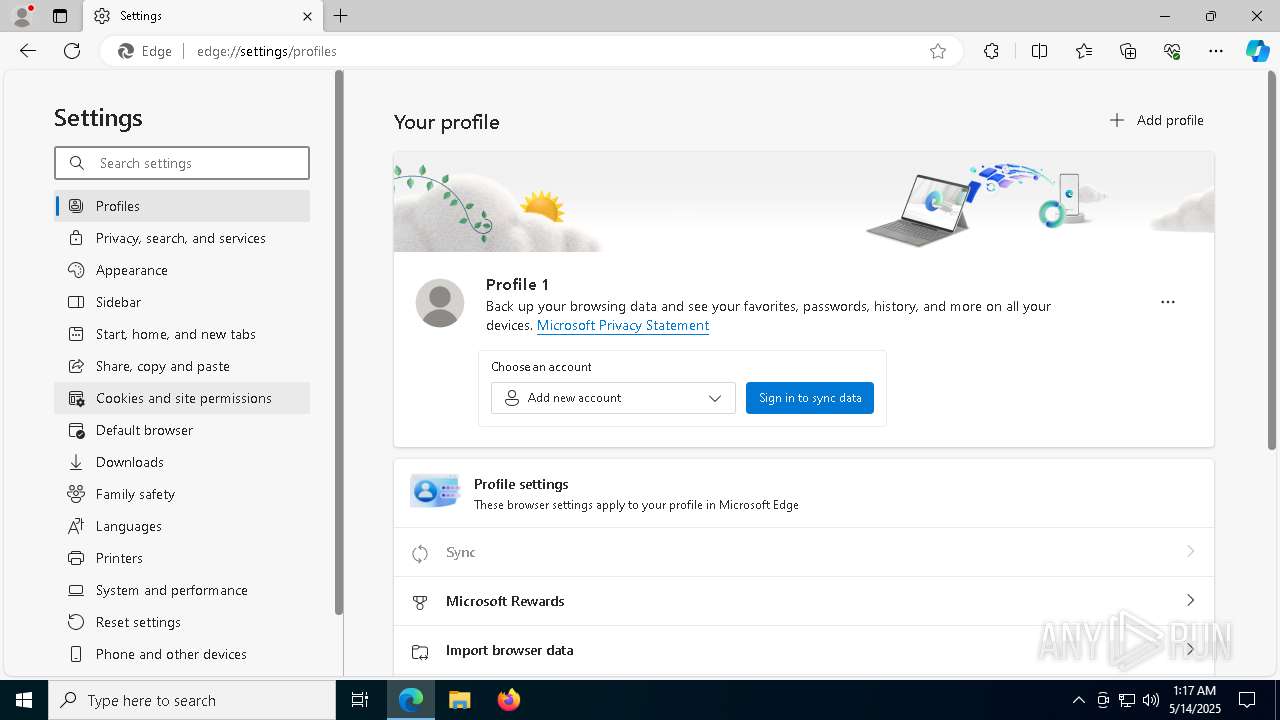The height and width of the screenshot is (720, 1280).
Task: Open the Copilot icon
Action: pyautogui.click(x=1257, y=51)
